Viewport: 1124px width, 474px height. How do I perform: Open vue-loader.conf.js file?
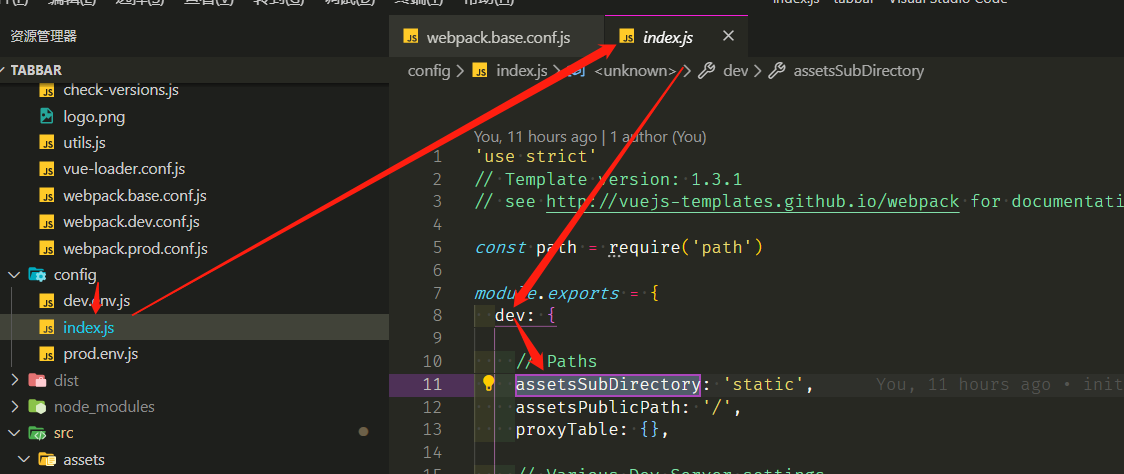pos(124,169)
